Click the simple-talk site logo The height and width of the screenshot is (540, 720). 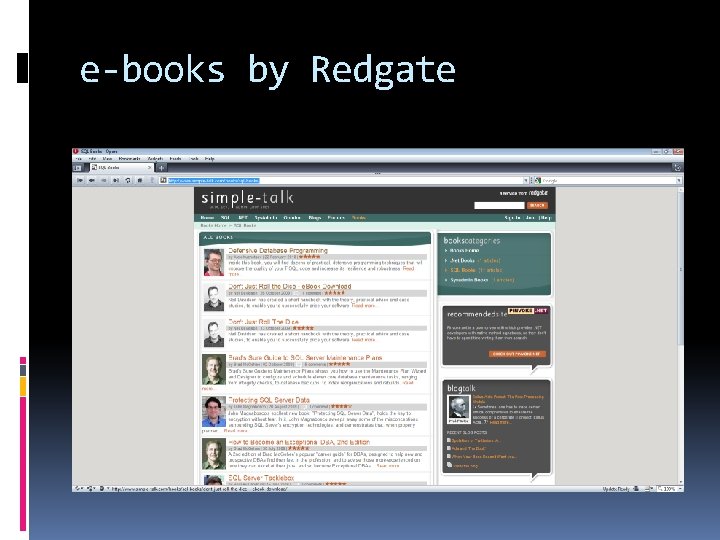247,199
